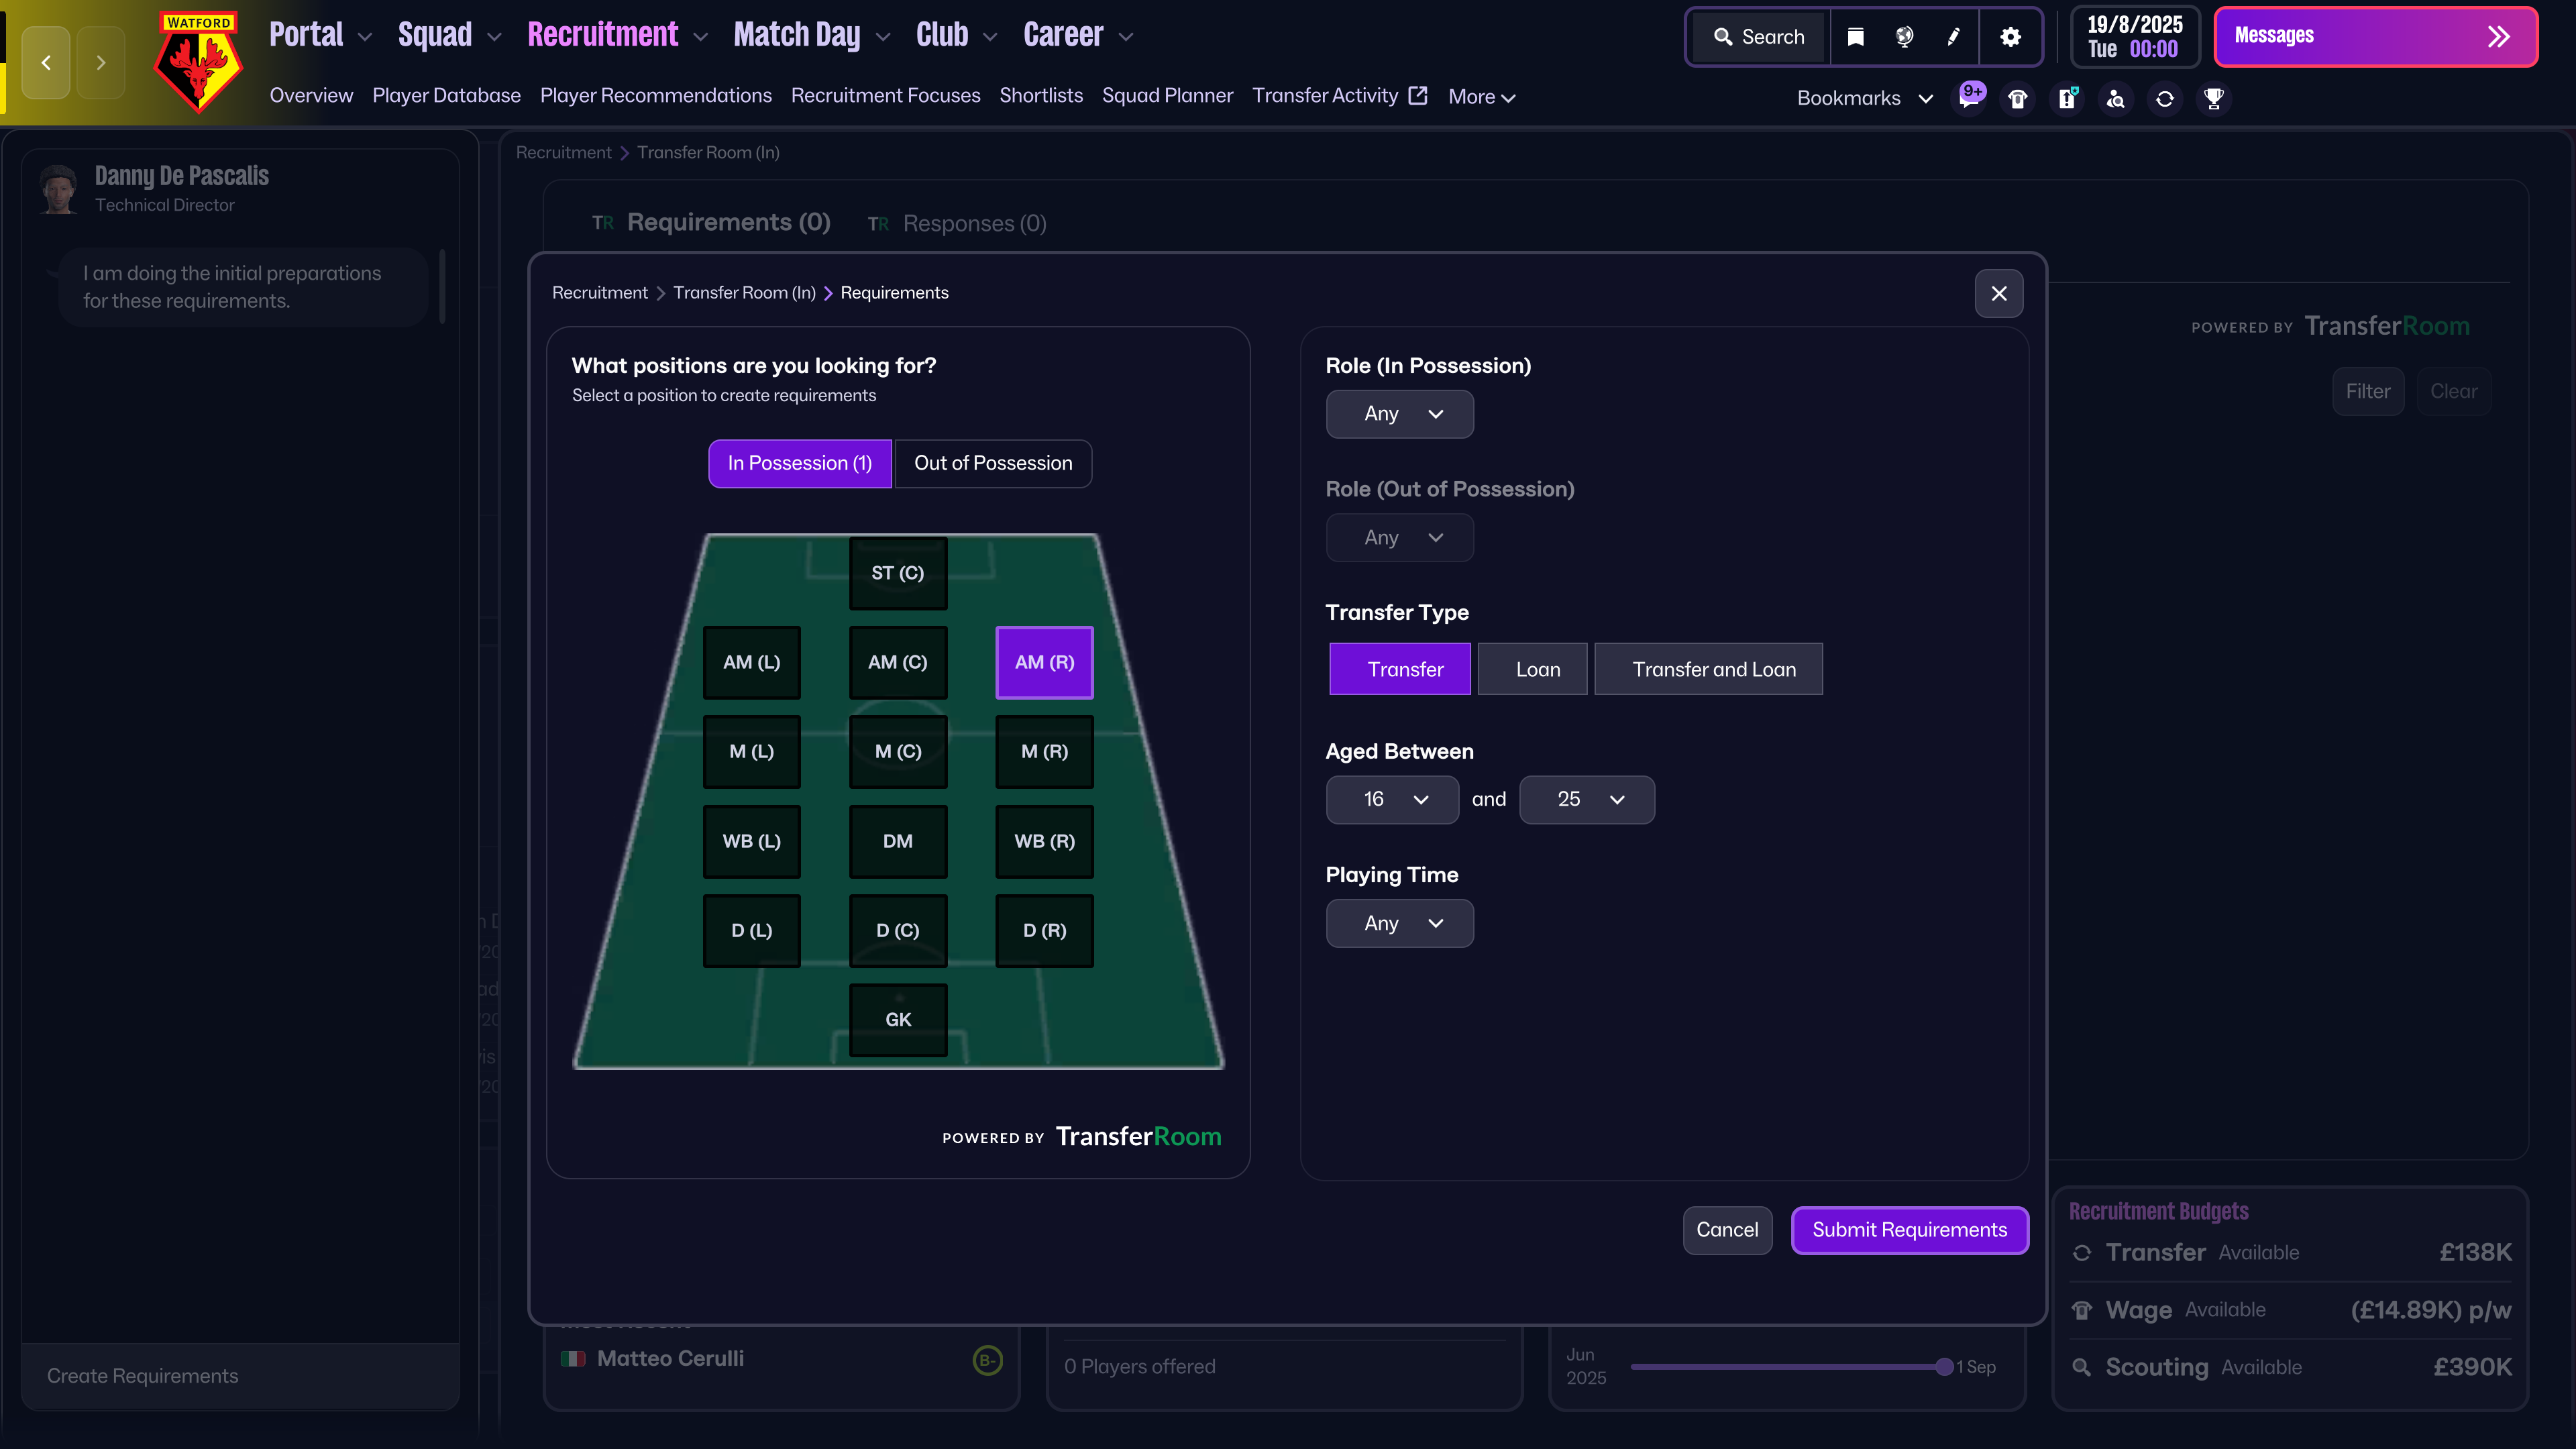Click the shirt squad icon
This screenshot has width=2576, height=1449.
2017,98
